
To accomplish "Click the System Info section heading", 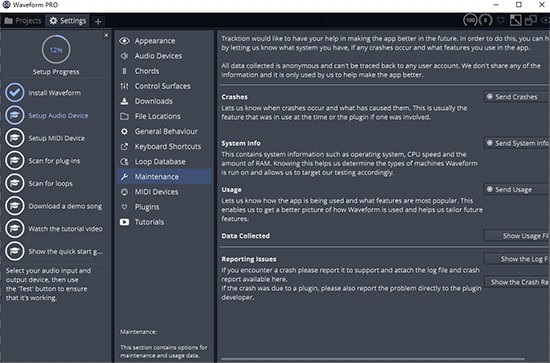I will 241,143.
